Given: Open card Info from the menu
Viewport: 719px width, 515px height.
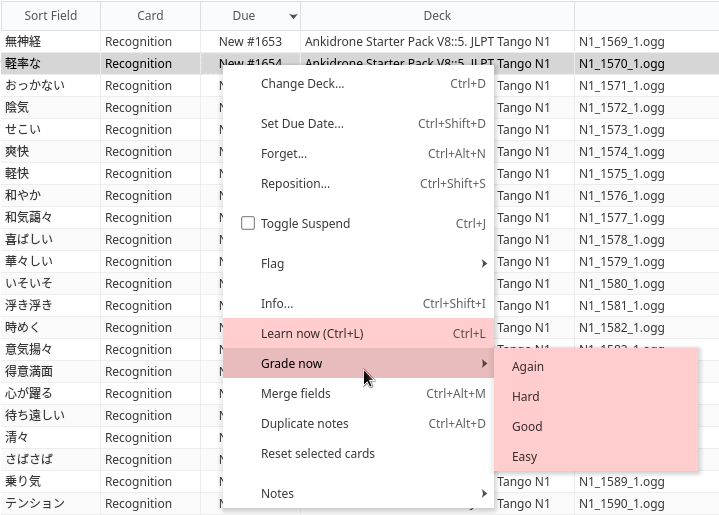Looking at the screenshot, I should [x=277, y=304].
